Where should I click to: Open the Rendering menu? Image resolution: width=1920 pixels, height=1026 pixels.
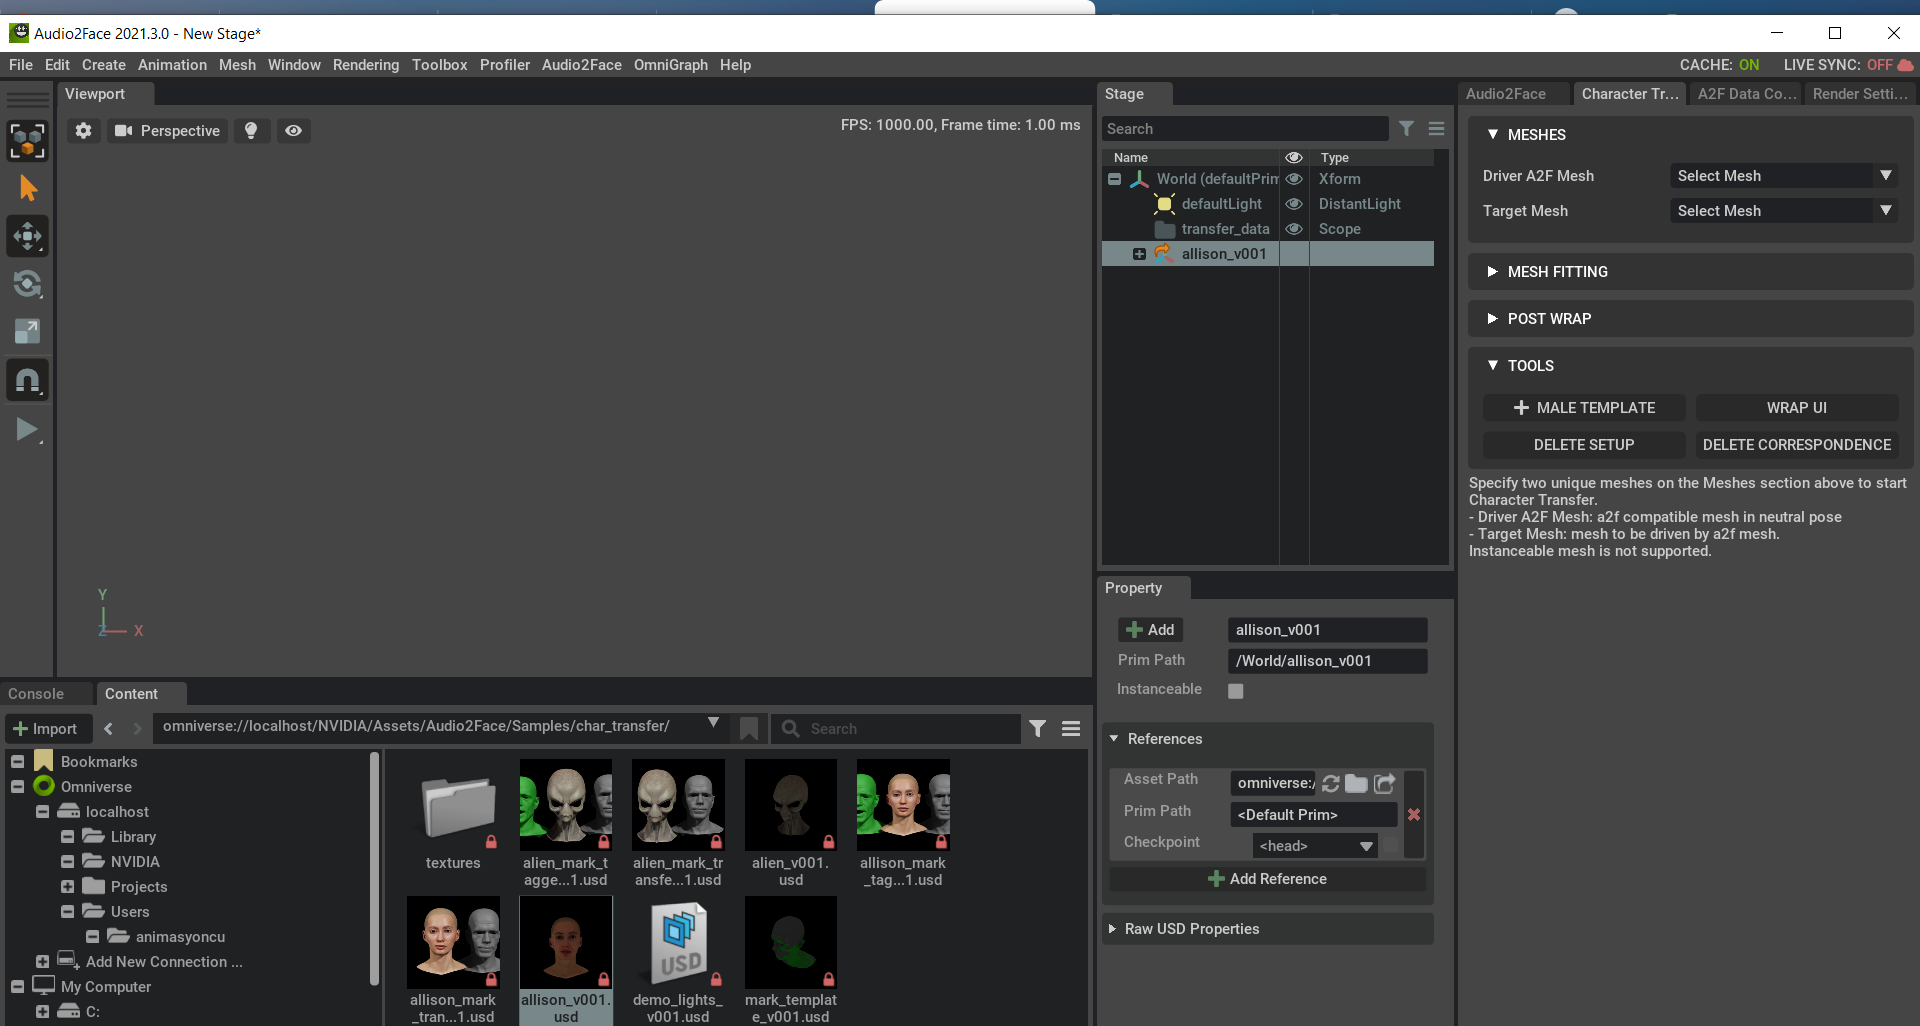click(365, 65)
